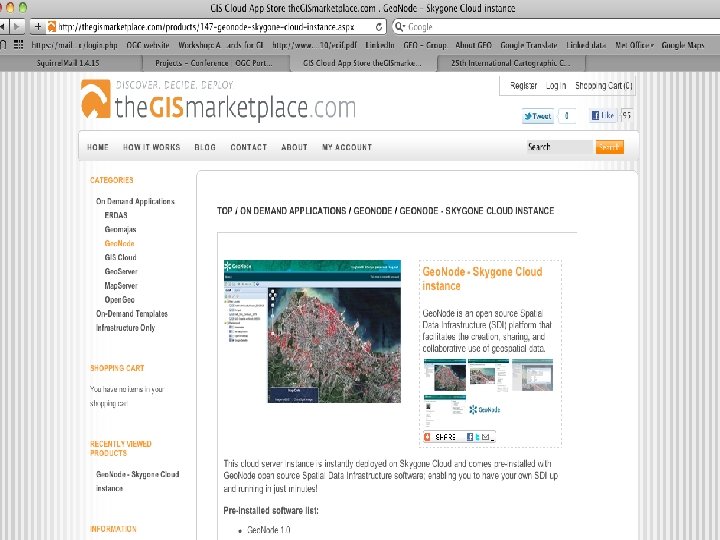Click the site Search text field
This screenshot has width=720, height=540.
point(559,147)
